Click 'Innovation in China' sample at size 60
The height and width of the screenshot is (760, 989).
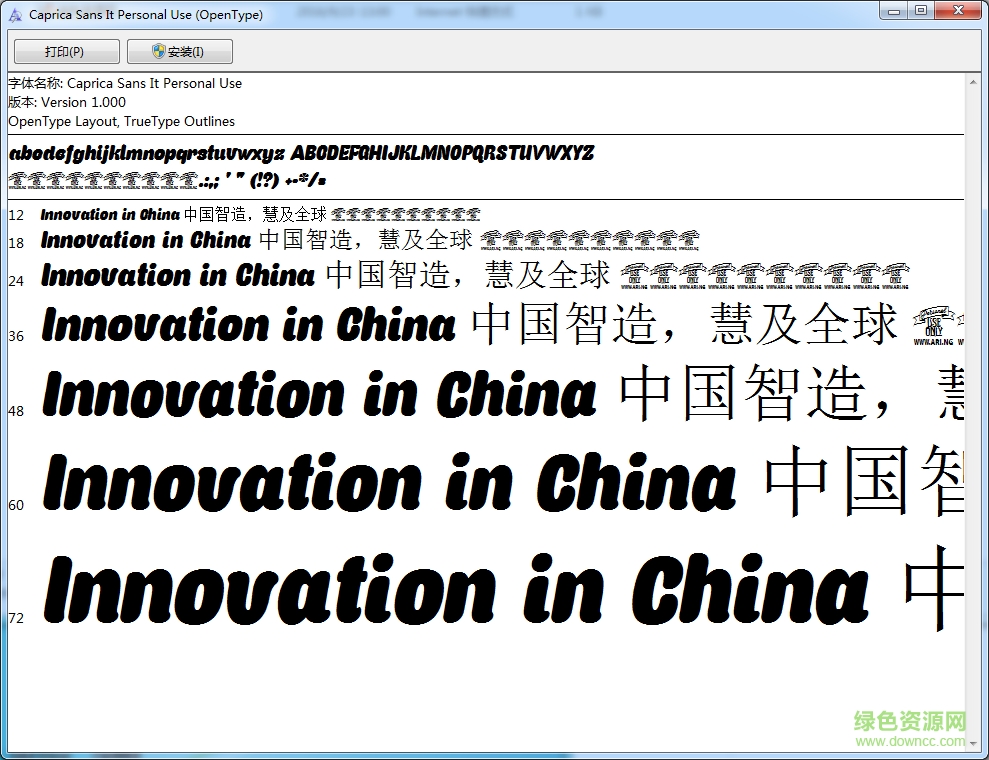[390, 481]
